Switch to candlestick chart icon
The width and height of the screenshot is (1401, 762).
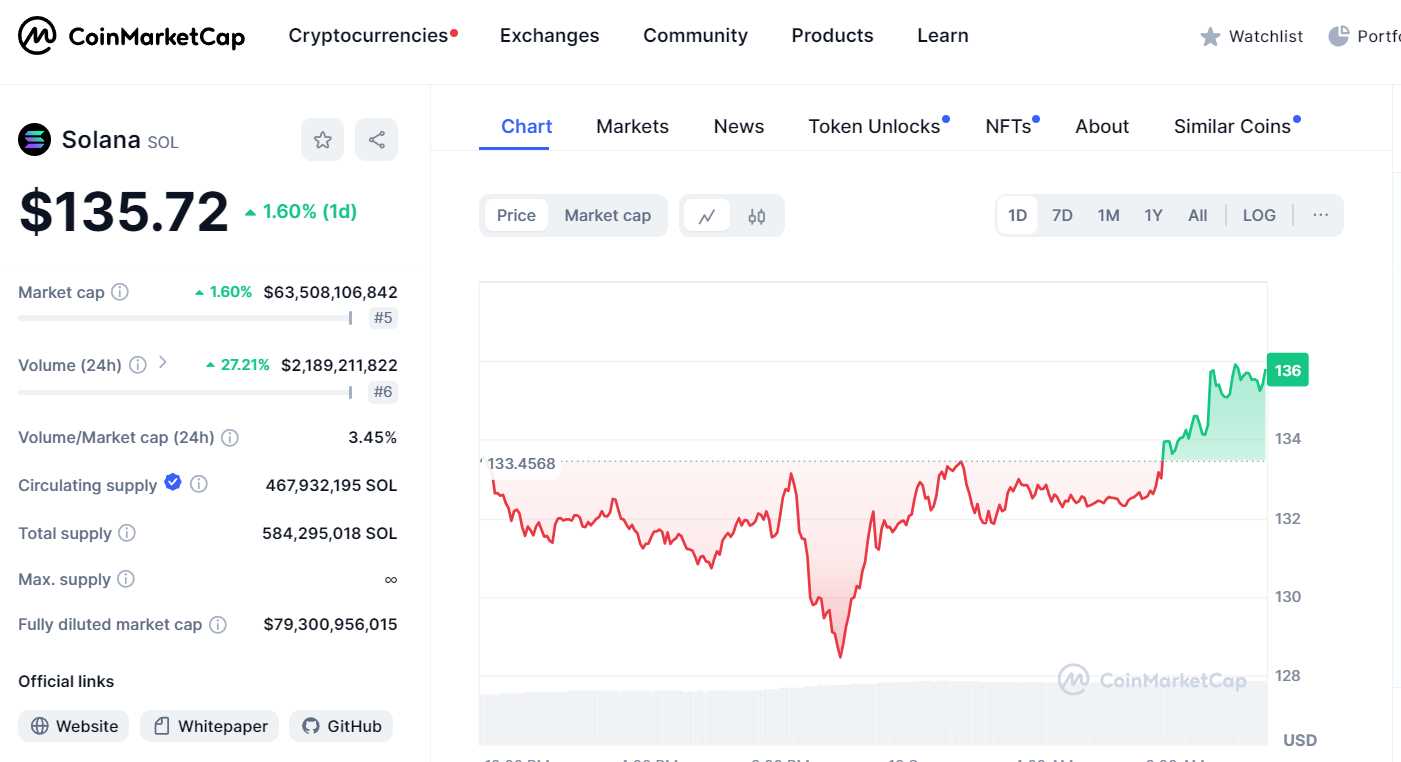[757, 216]
